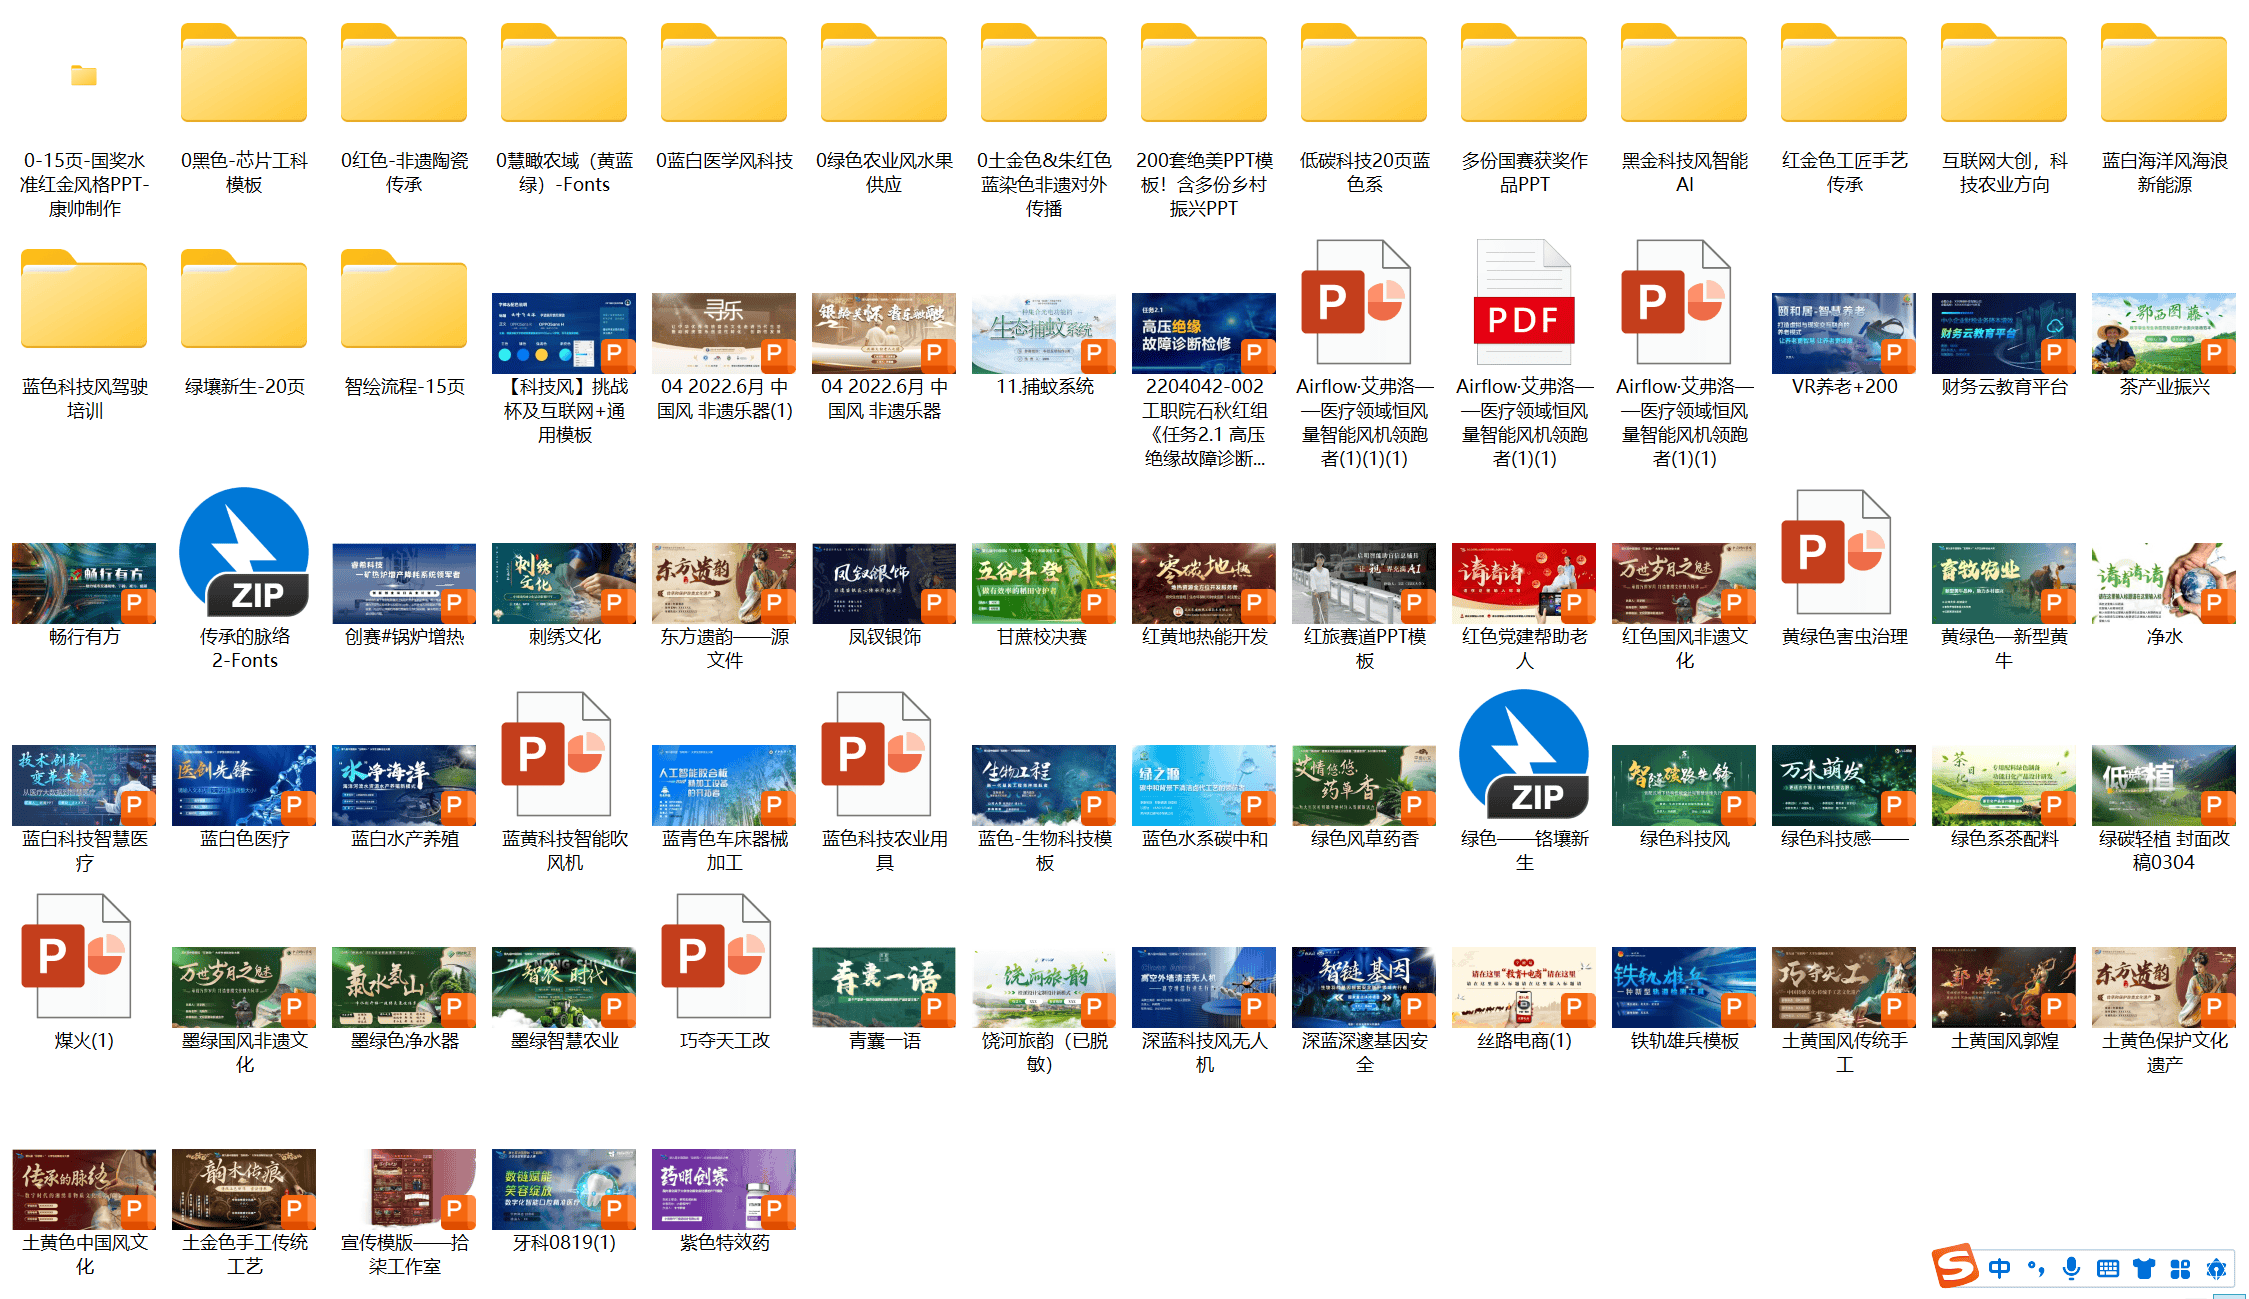Open the skin (shirt) icon in IME toolbar
Screen dimensions: 2249x1299
2144,1269
